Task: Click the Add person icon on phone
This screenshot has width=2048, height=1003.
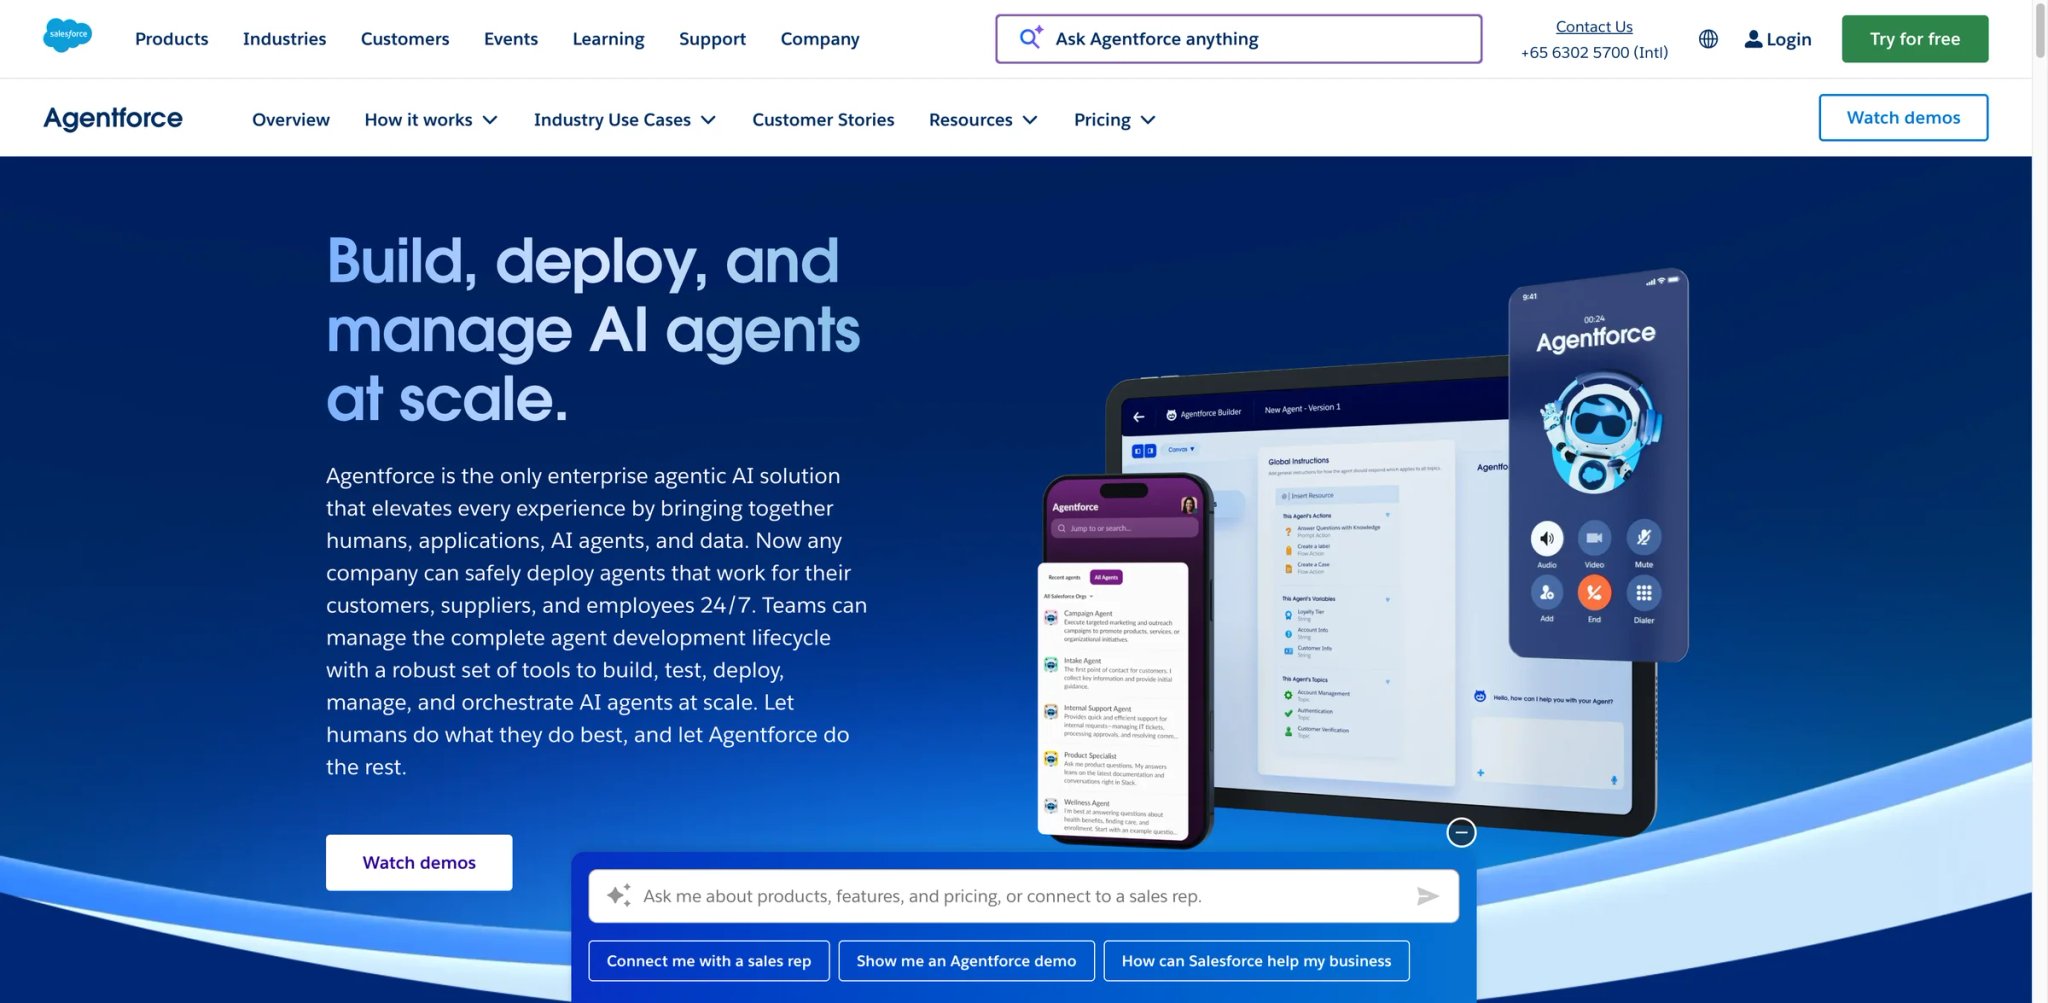Action: (x=1546, y=593)
